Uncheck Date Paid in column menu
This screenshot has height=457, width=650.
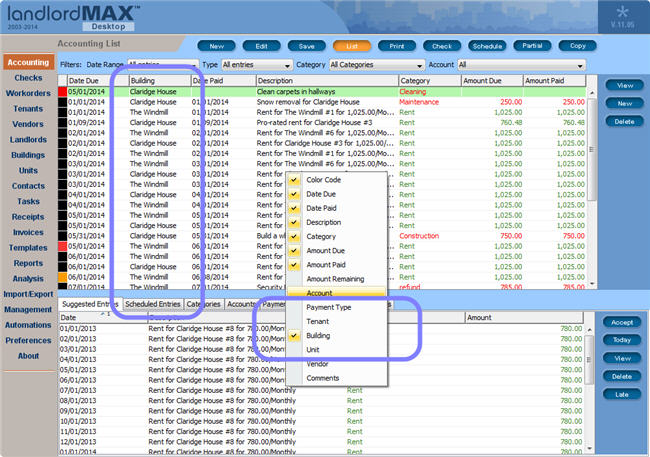point(294,208)
